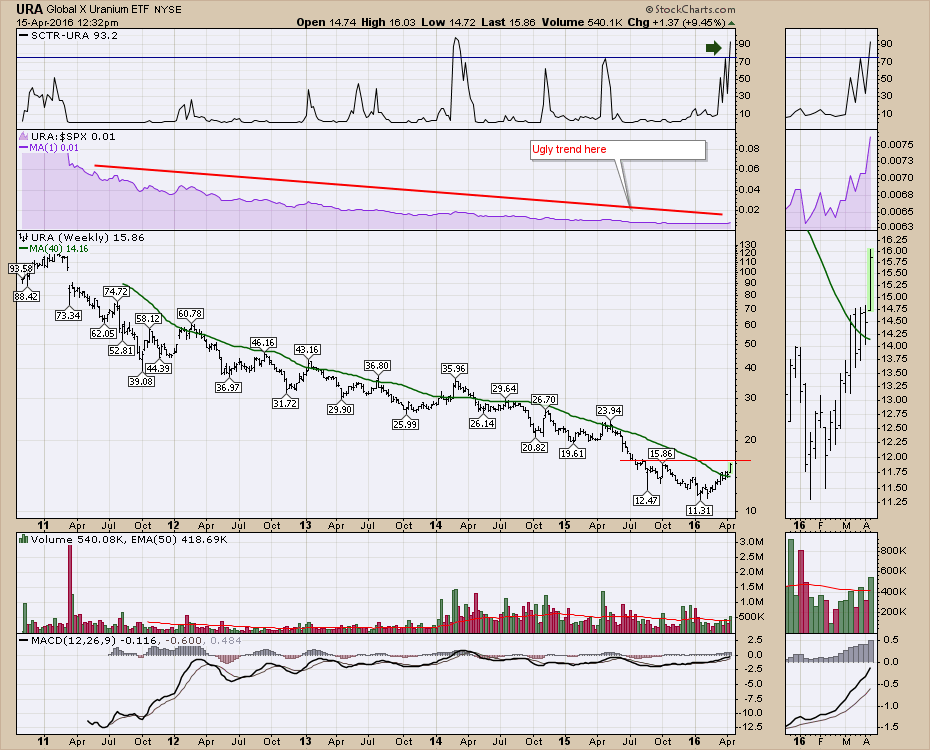
Task: Click the 'Ugly trend here' annotation box
Action: (x=617, y=150)
